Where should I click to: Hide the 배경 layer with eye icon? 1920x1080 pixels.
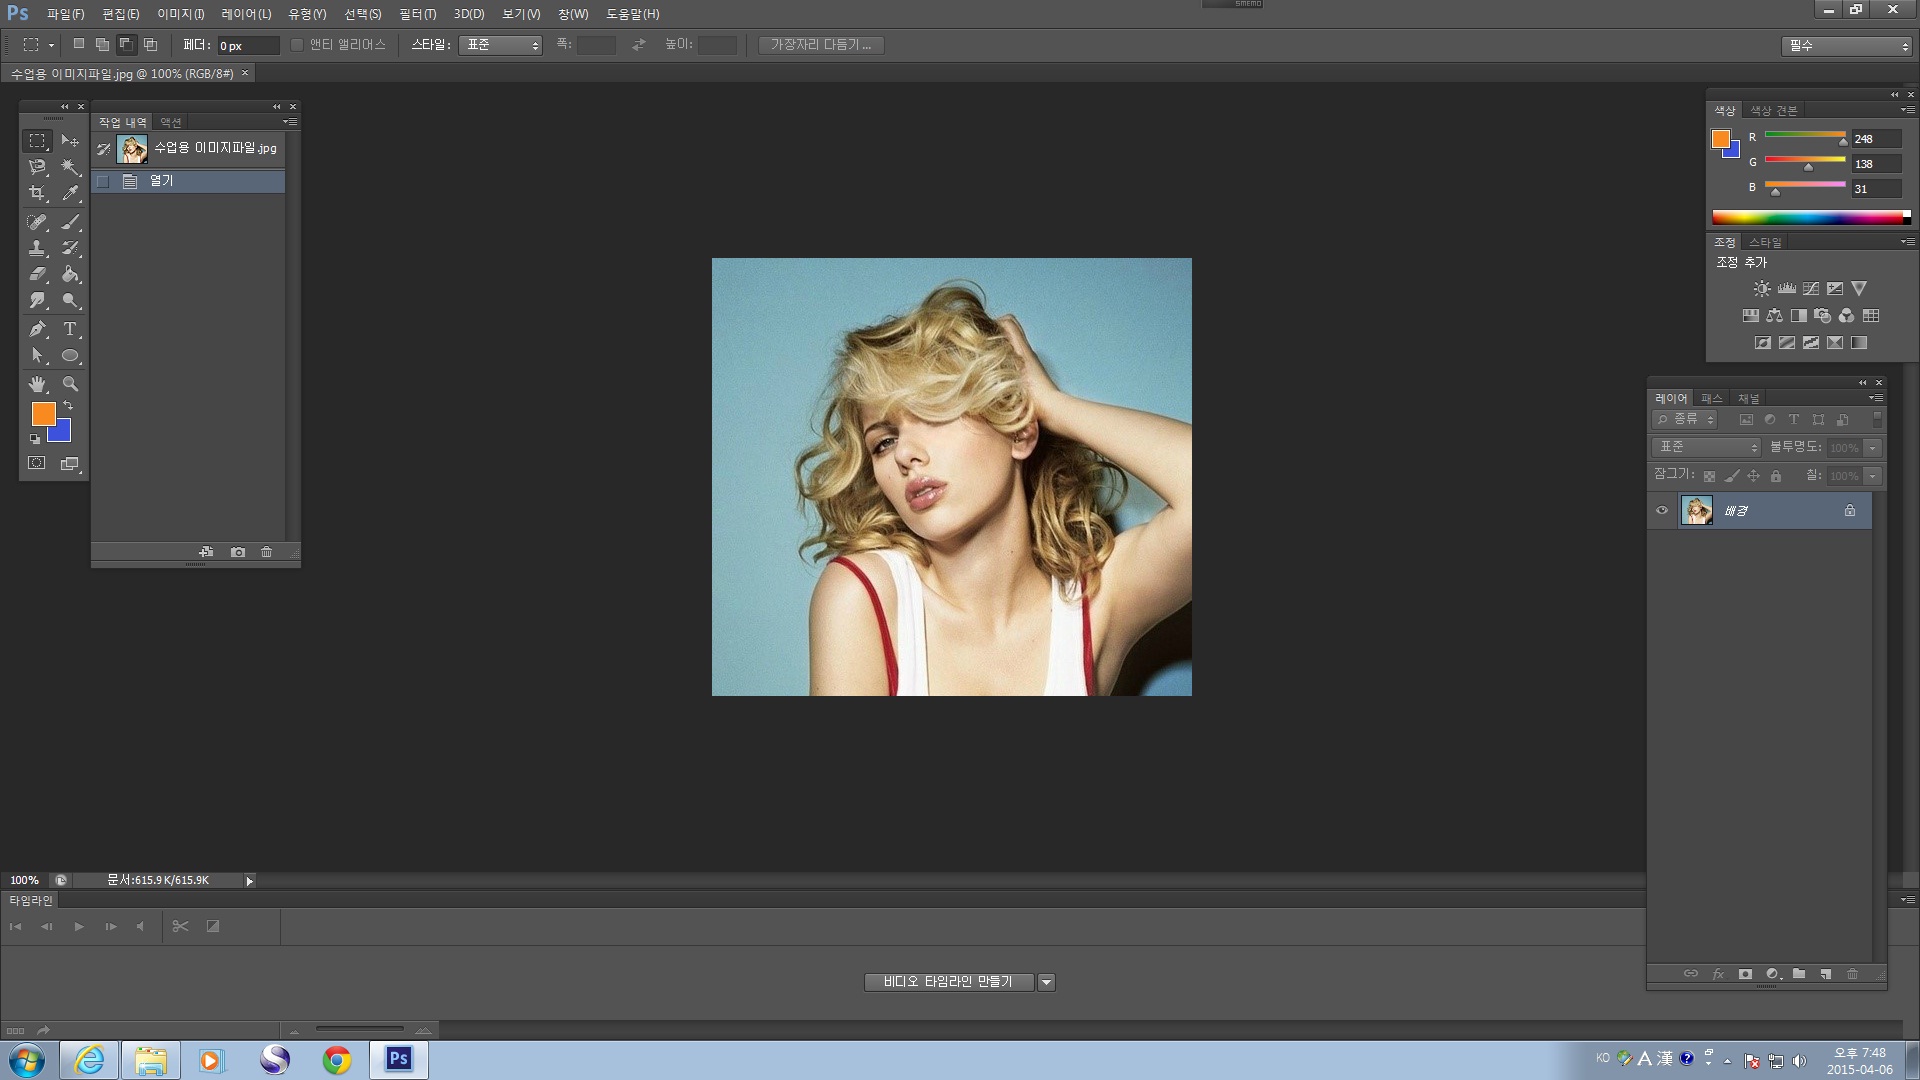point(1662,511)
